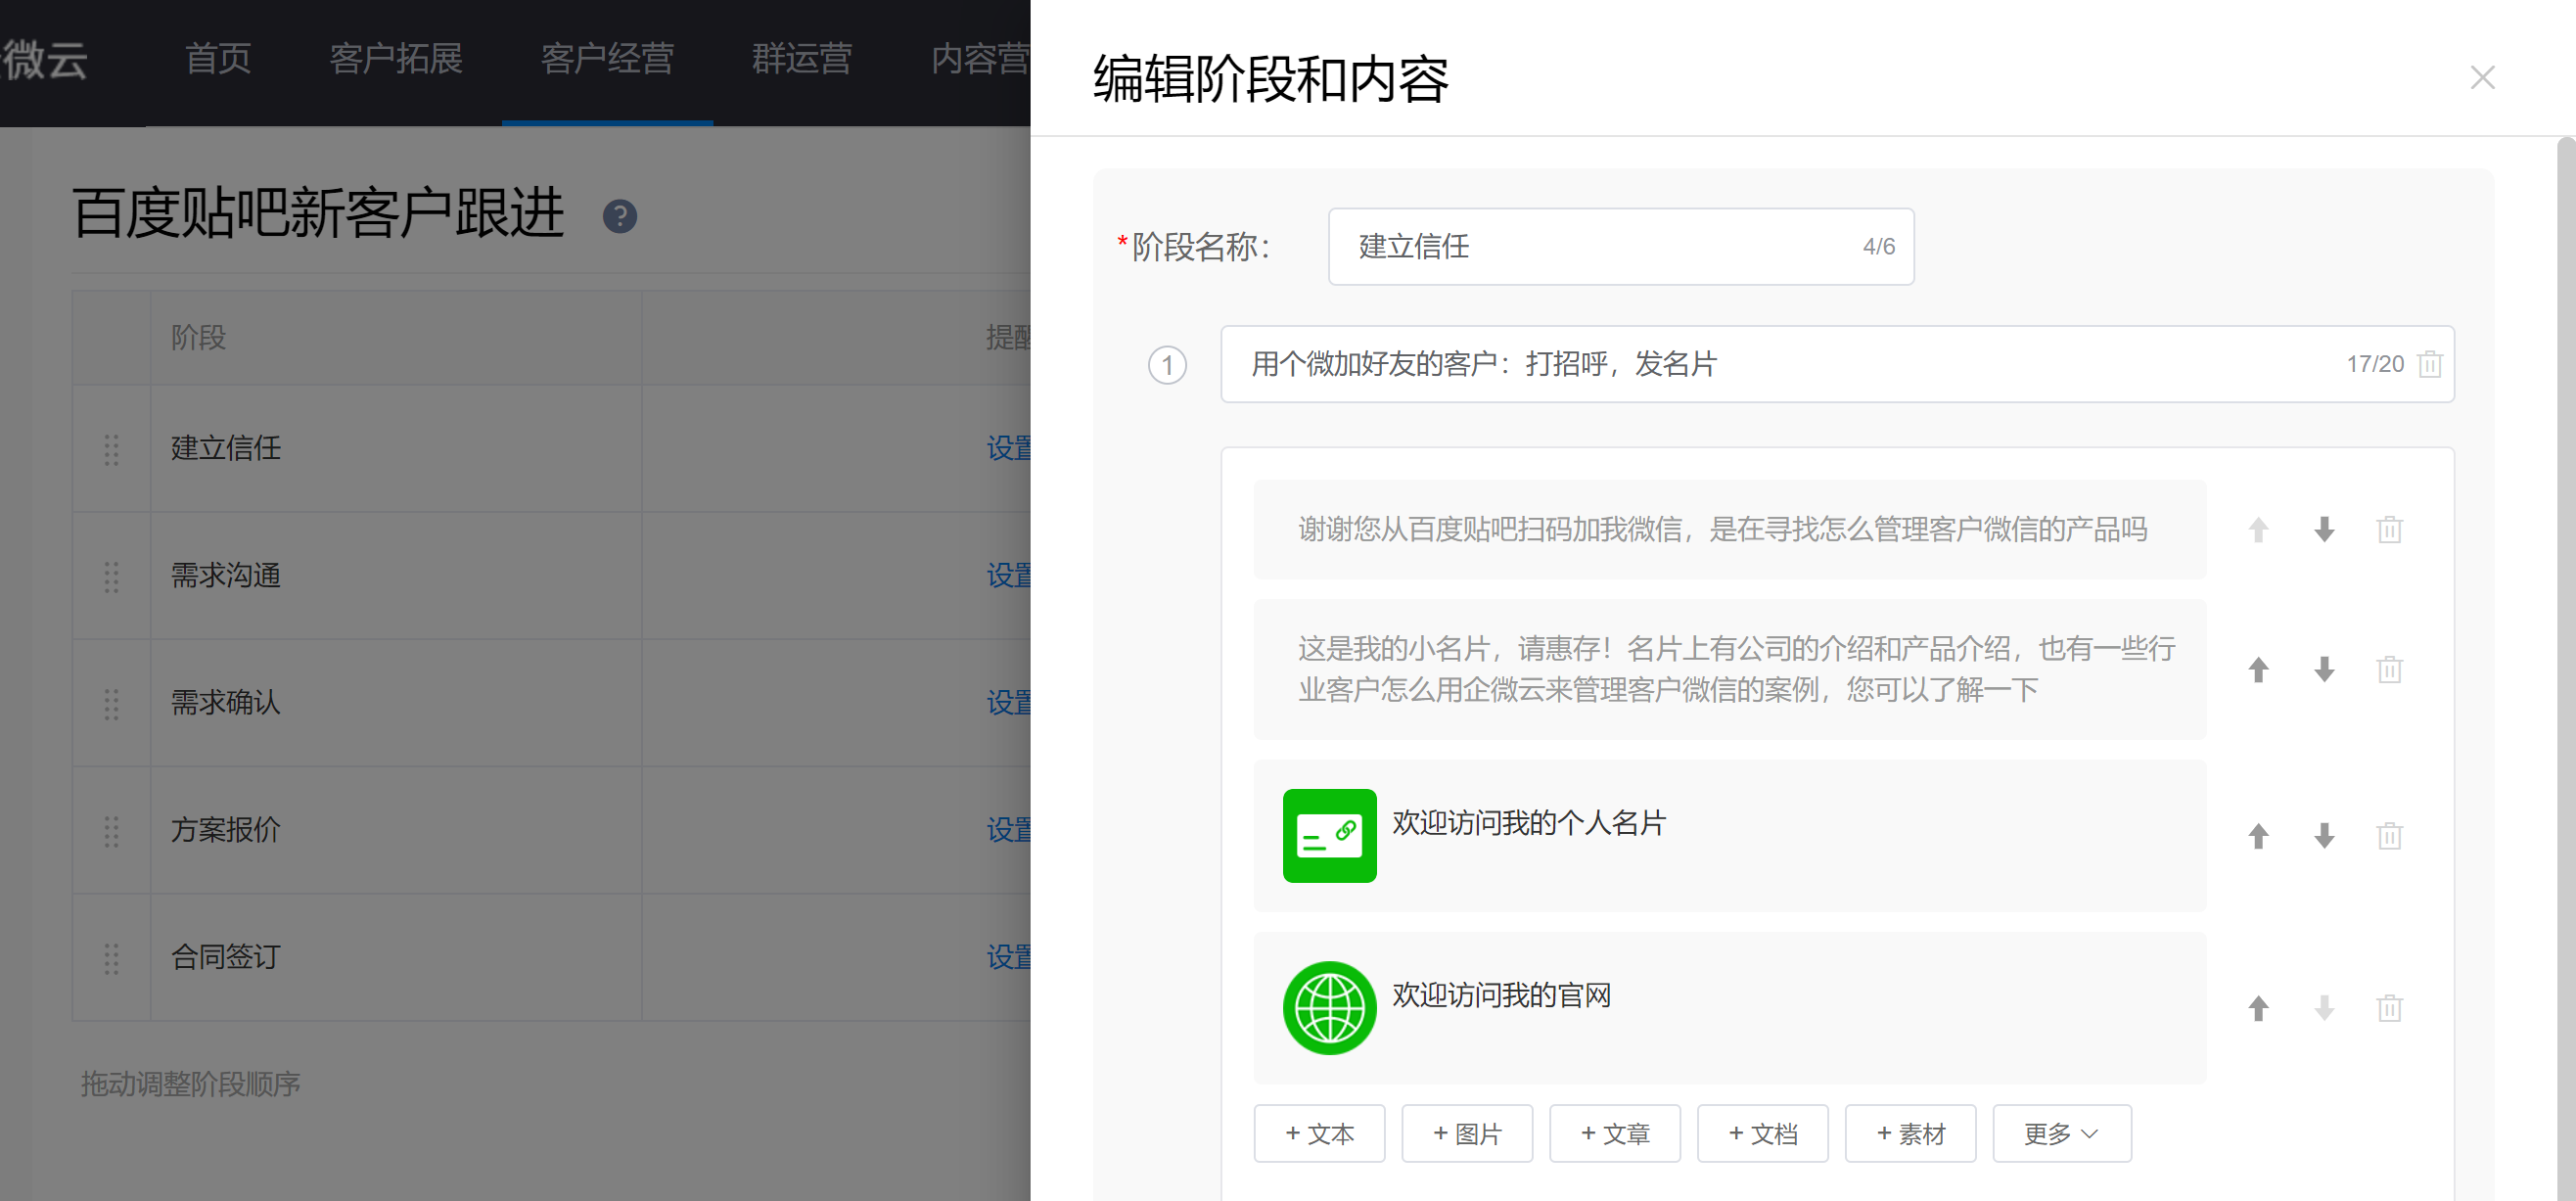
Task: Open the 首页 nav tab
Action: (218, 59)
